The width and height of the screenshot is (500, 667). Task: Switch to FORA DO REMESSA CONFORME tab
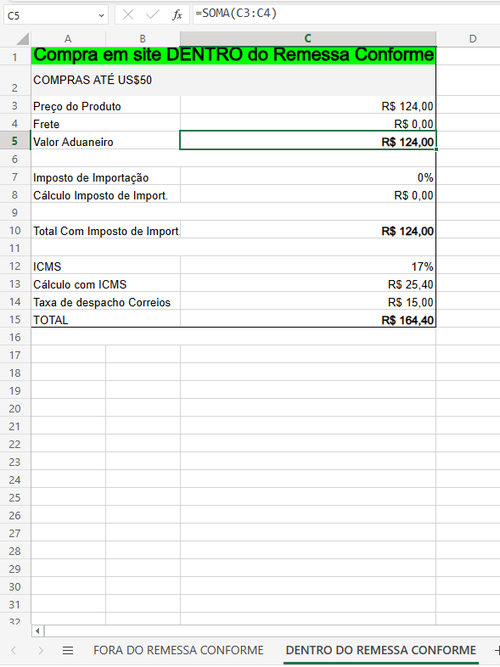tap(178, 650)
